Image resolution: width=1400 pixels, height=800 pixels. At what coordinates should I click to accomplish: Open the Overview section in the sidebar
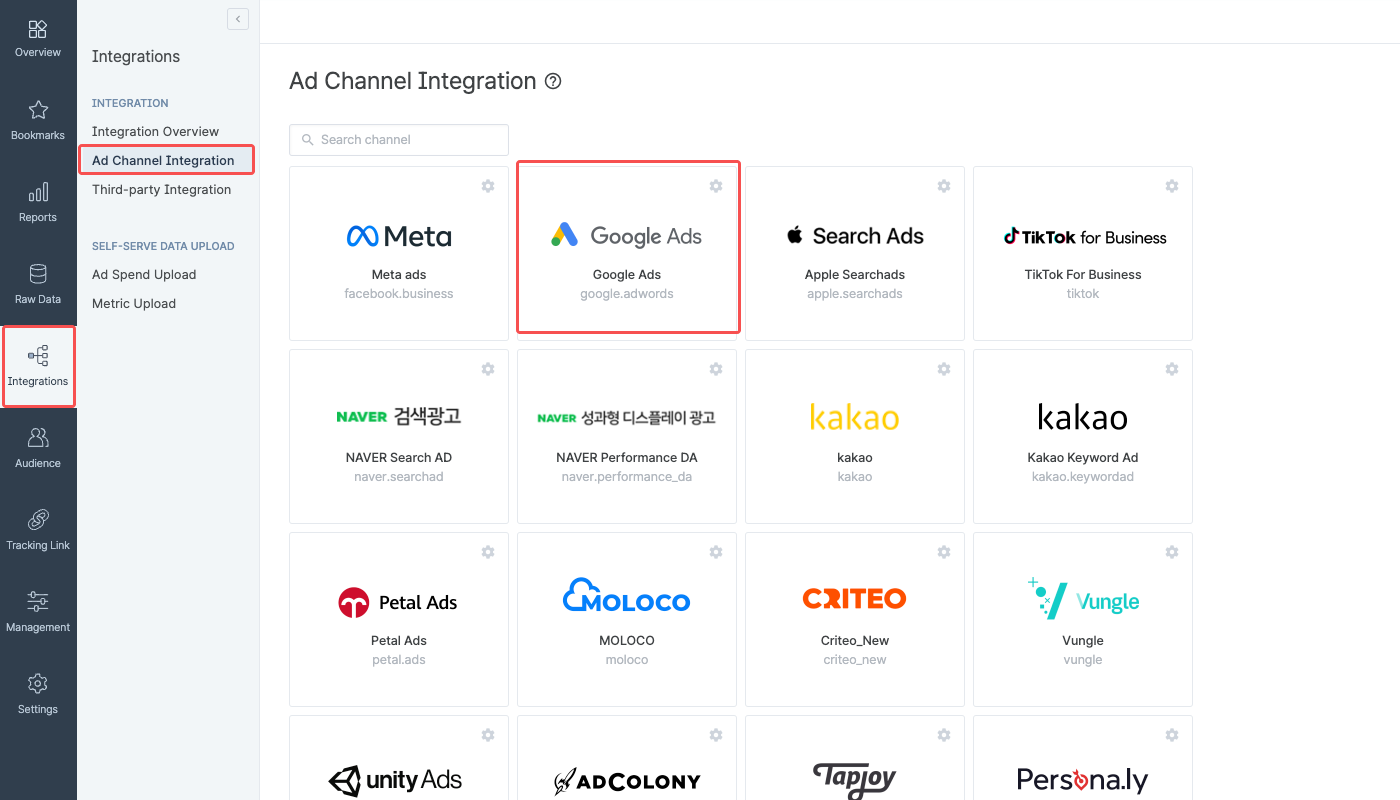(38, 38)
